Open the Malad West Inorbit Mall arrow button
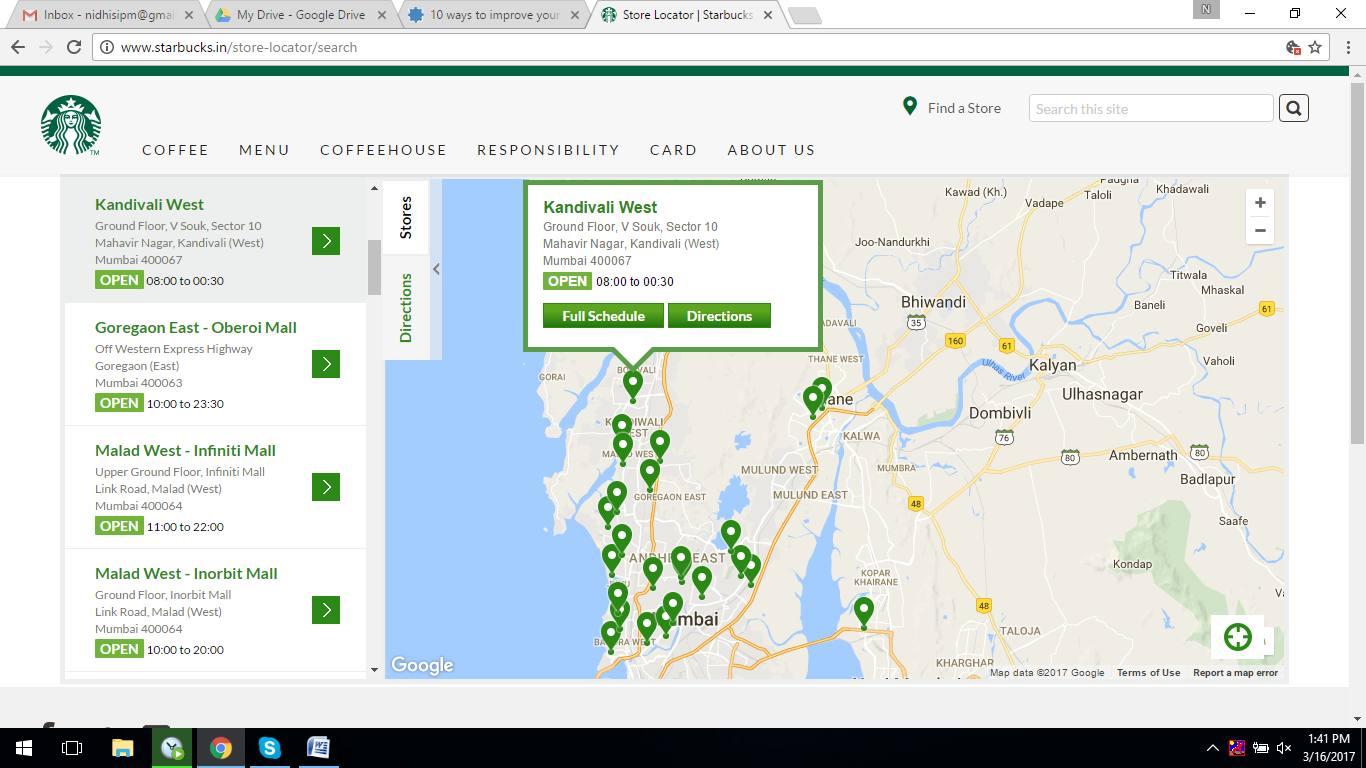 pos(326,610)
